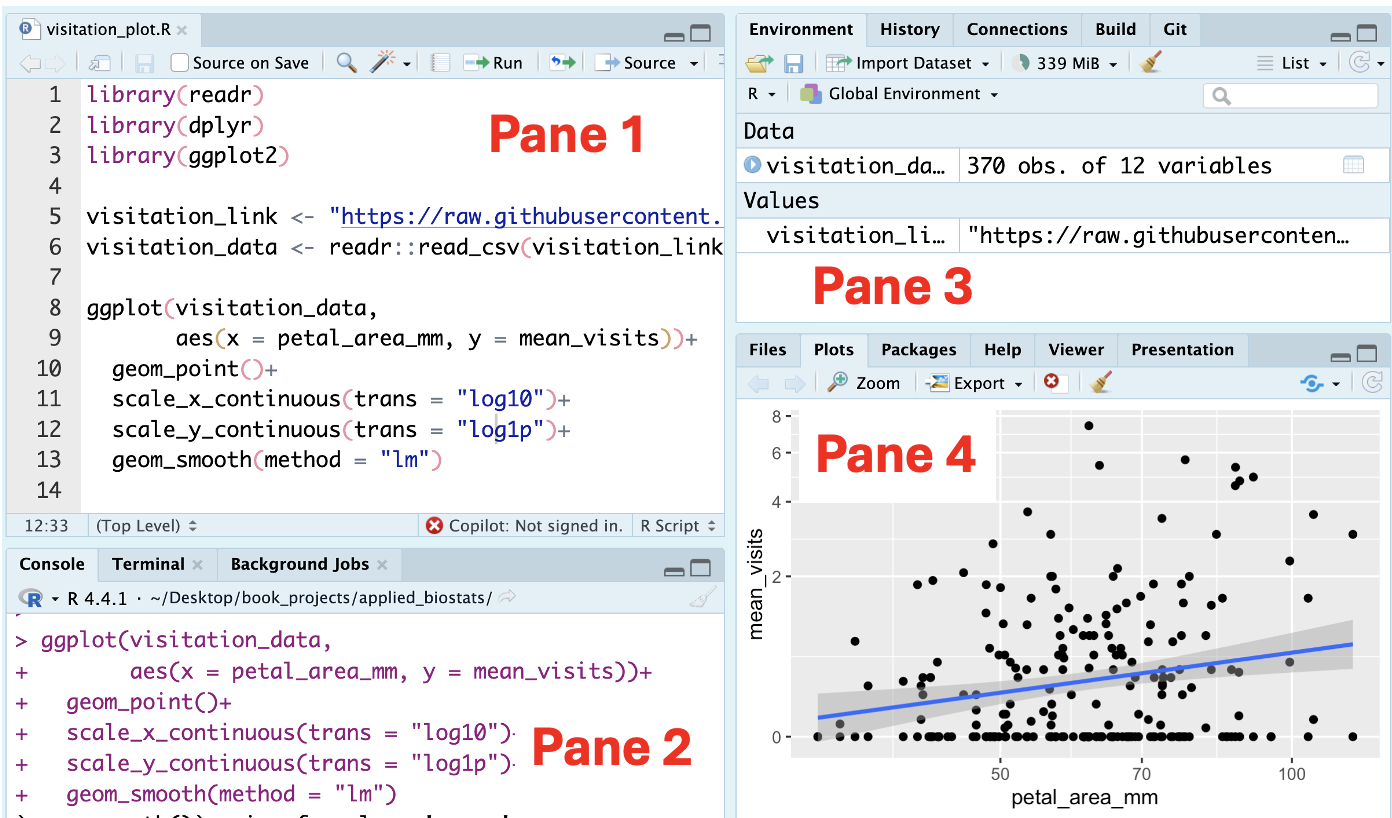Toggle the Source on Save checkbox
The image size is (1392, 818).
pyautogui.click(x=179, y=63)
